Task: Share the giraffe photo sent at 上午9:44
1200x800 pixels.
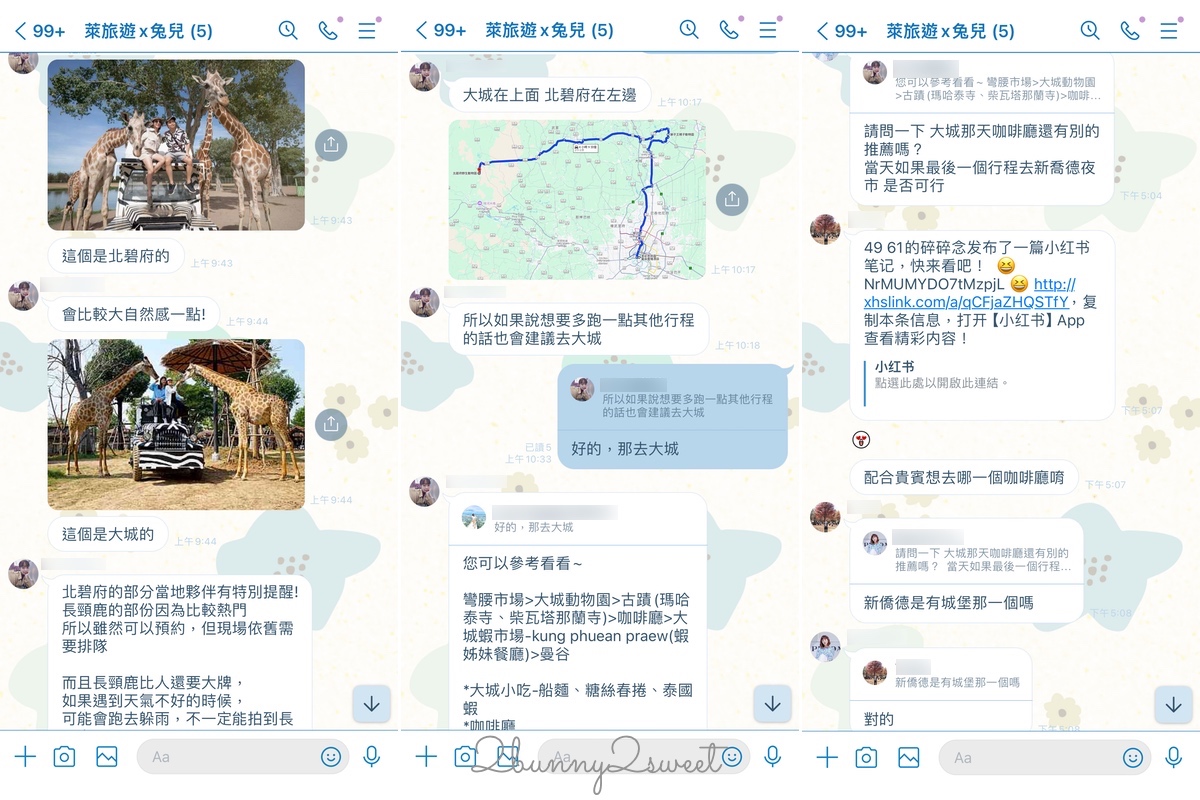Action: click(331, 424)
